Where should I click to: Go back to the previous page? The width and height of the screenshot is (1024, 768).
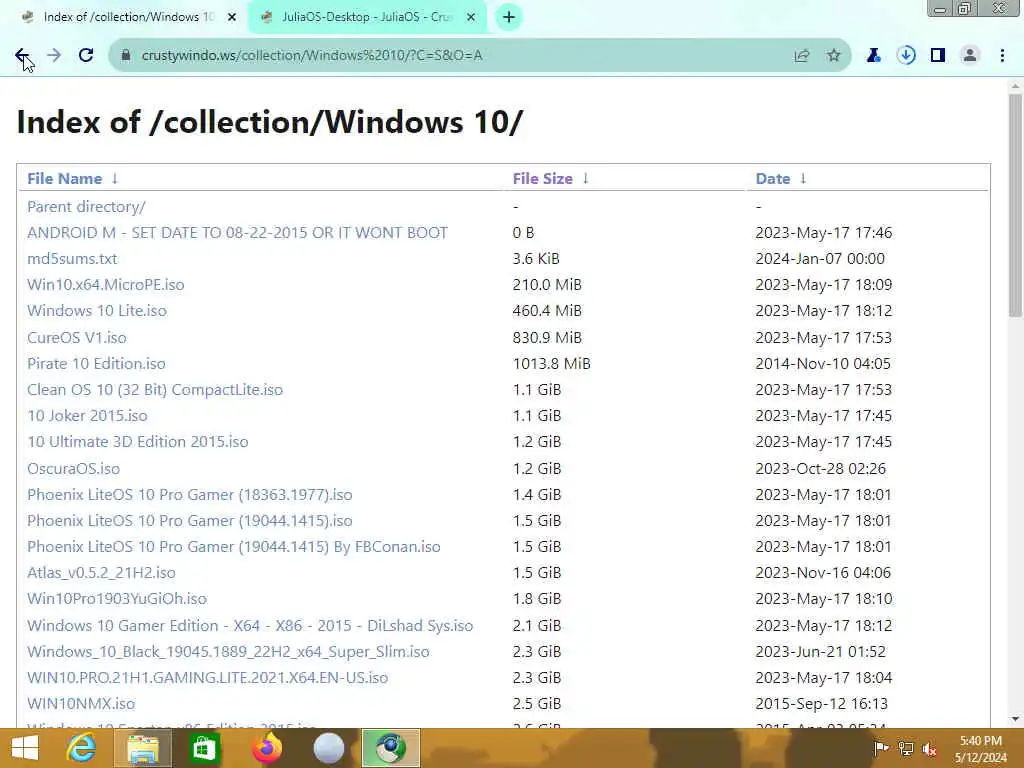[x=22, y=56]
